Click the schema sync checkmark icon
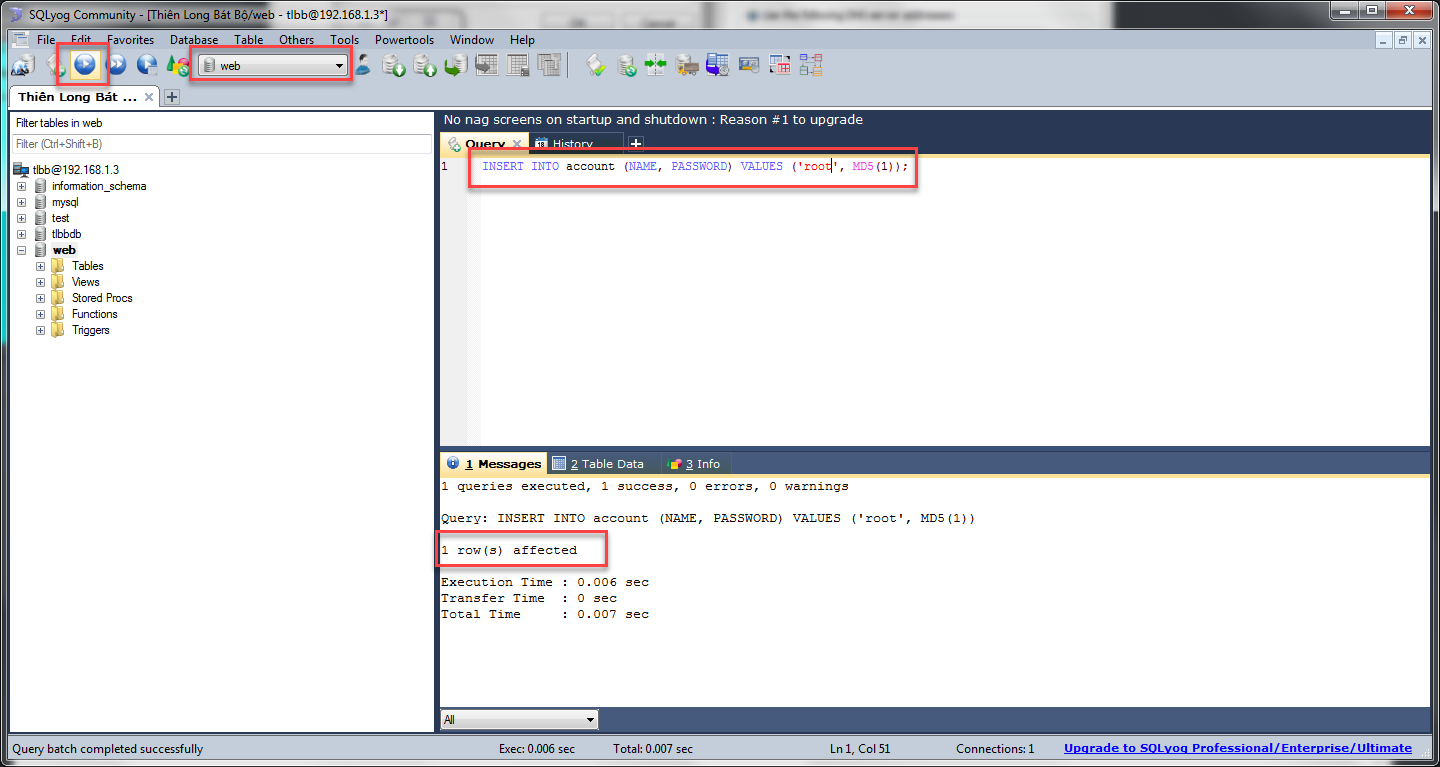This screenshot has height=767, width=1440. tap(596, 66)
